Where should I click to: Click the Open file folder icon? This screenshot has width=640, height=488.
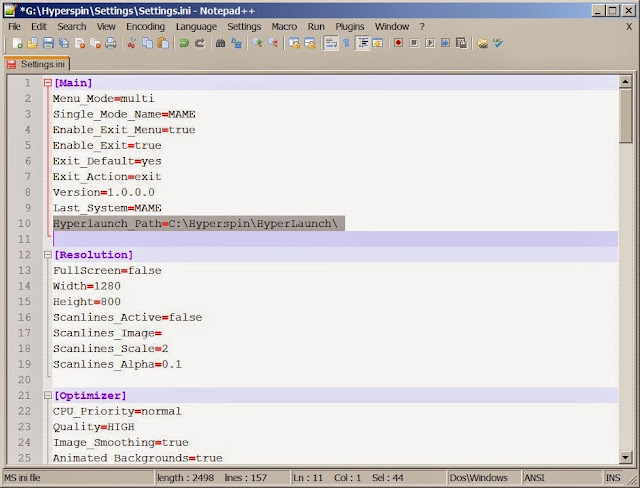[33, 43]
